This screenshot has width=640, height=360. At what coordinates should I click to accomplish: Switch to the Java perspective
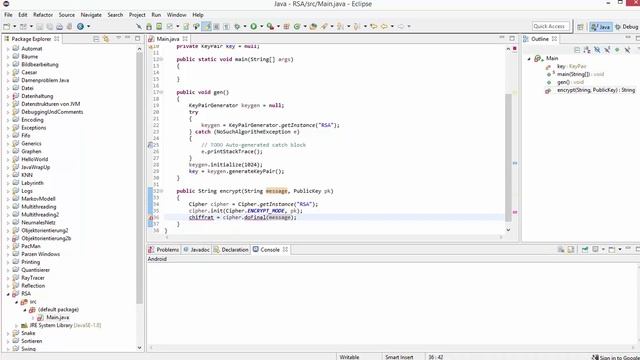click(x=600, y=27)
